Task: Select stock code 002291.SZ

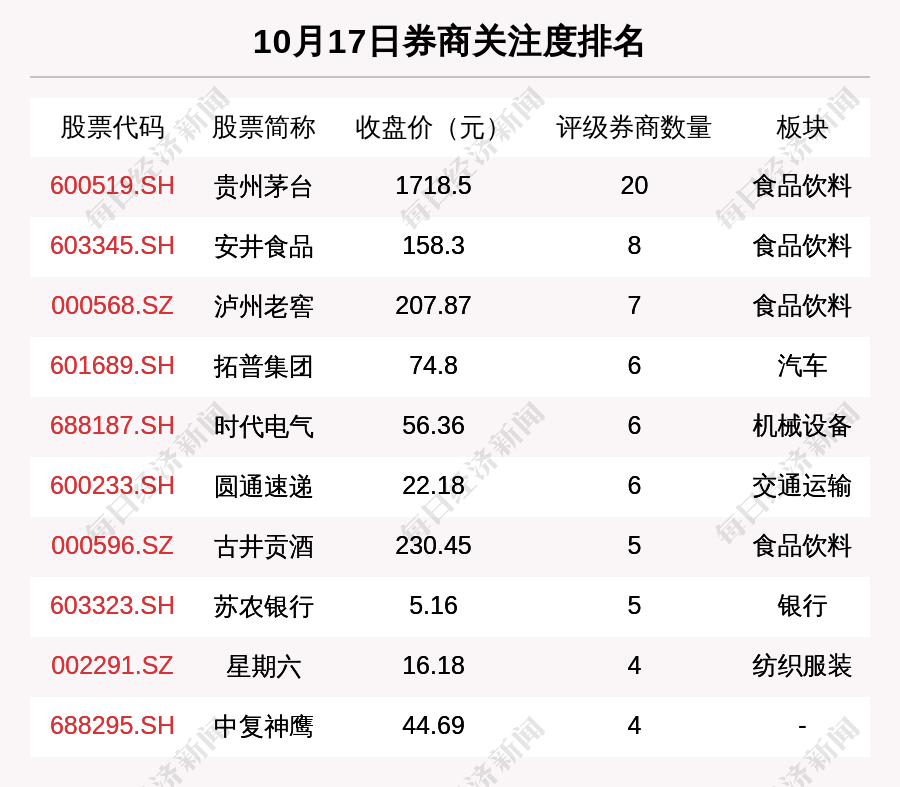Action: tap(112, 666)
